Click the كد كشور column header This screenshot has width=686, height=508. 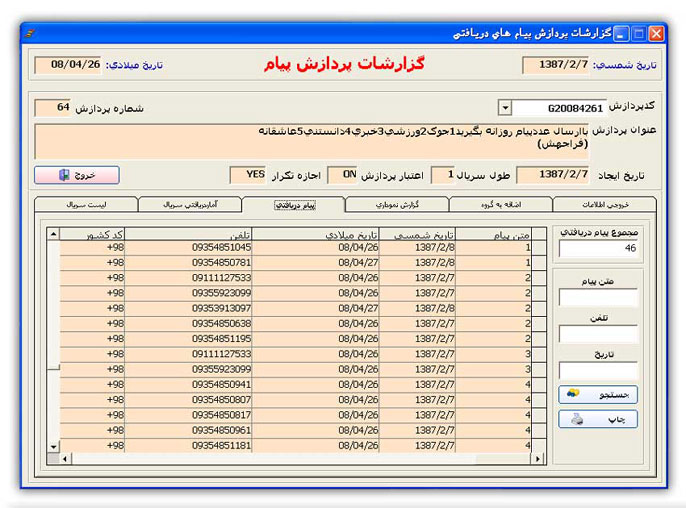pyautogui.click(x=92, y=234)
